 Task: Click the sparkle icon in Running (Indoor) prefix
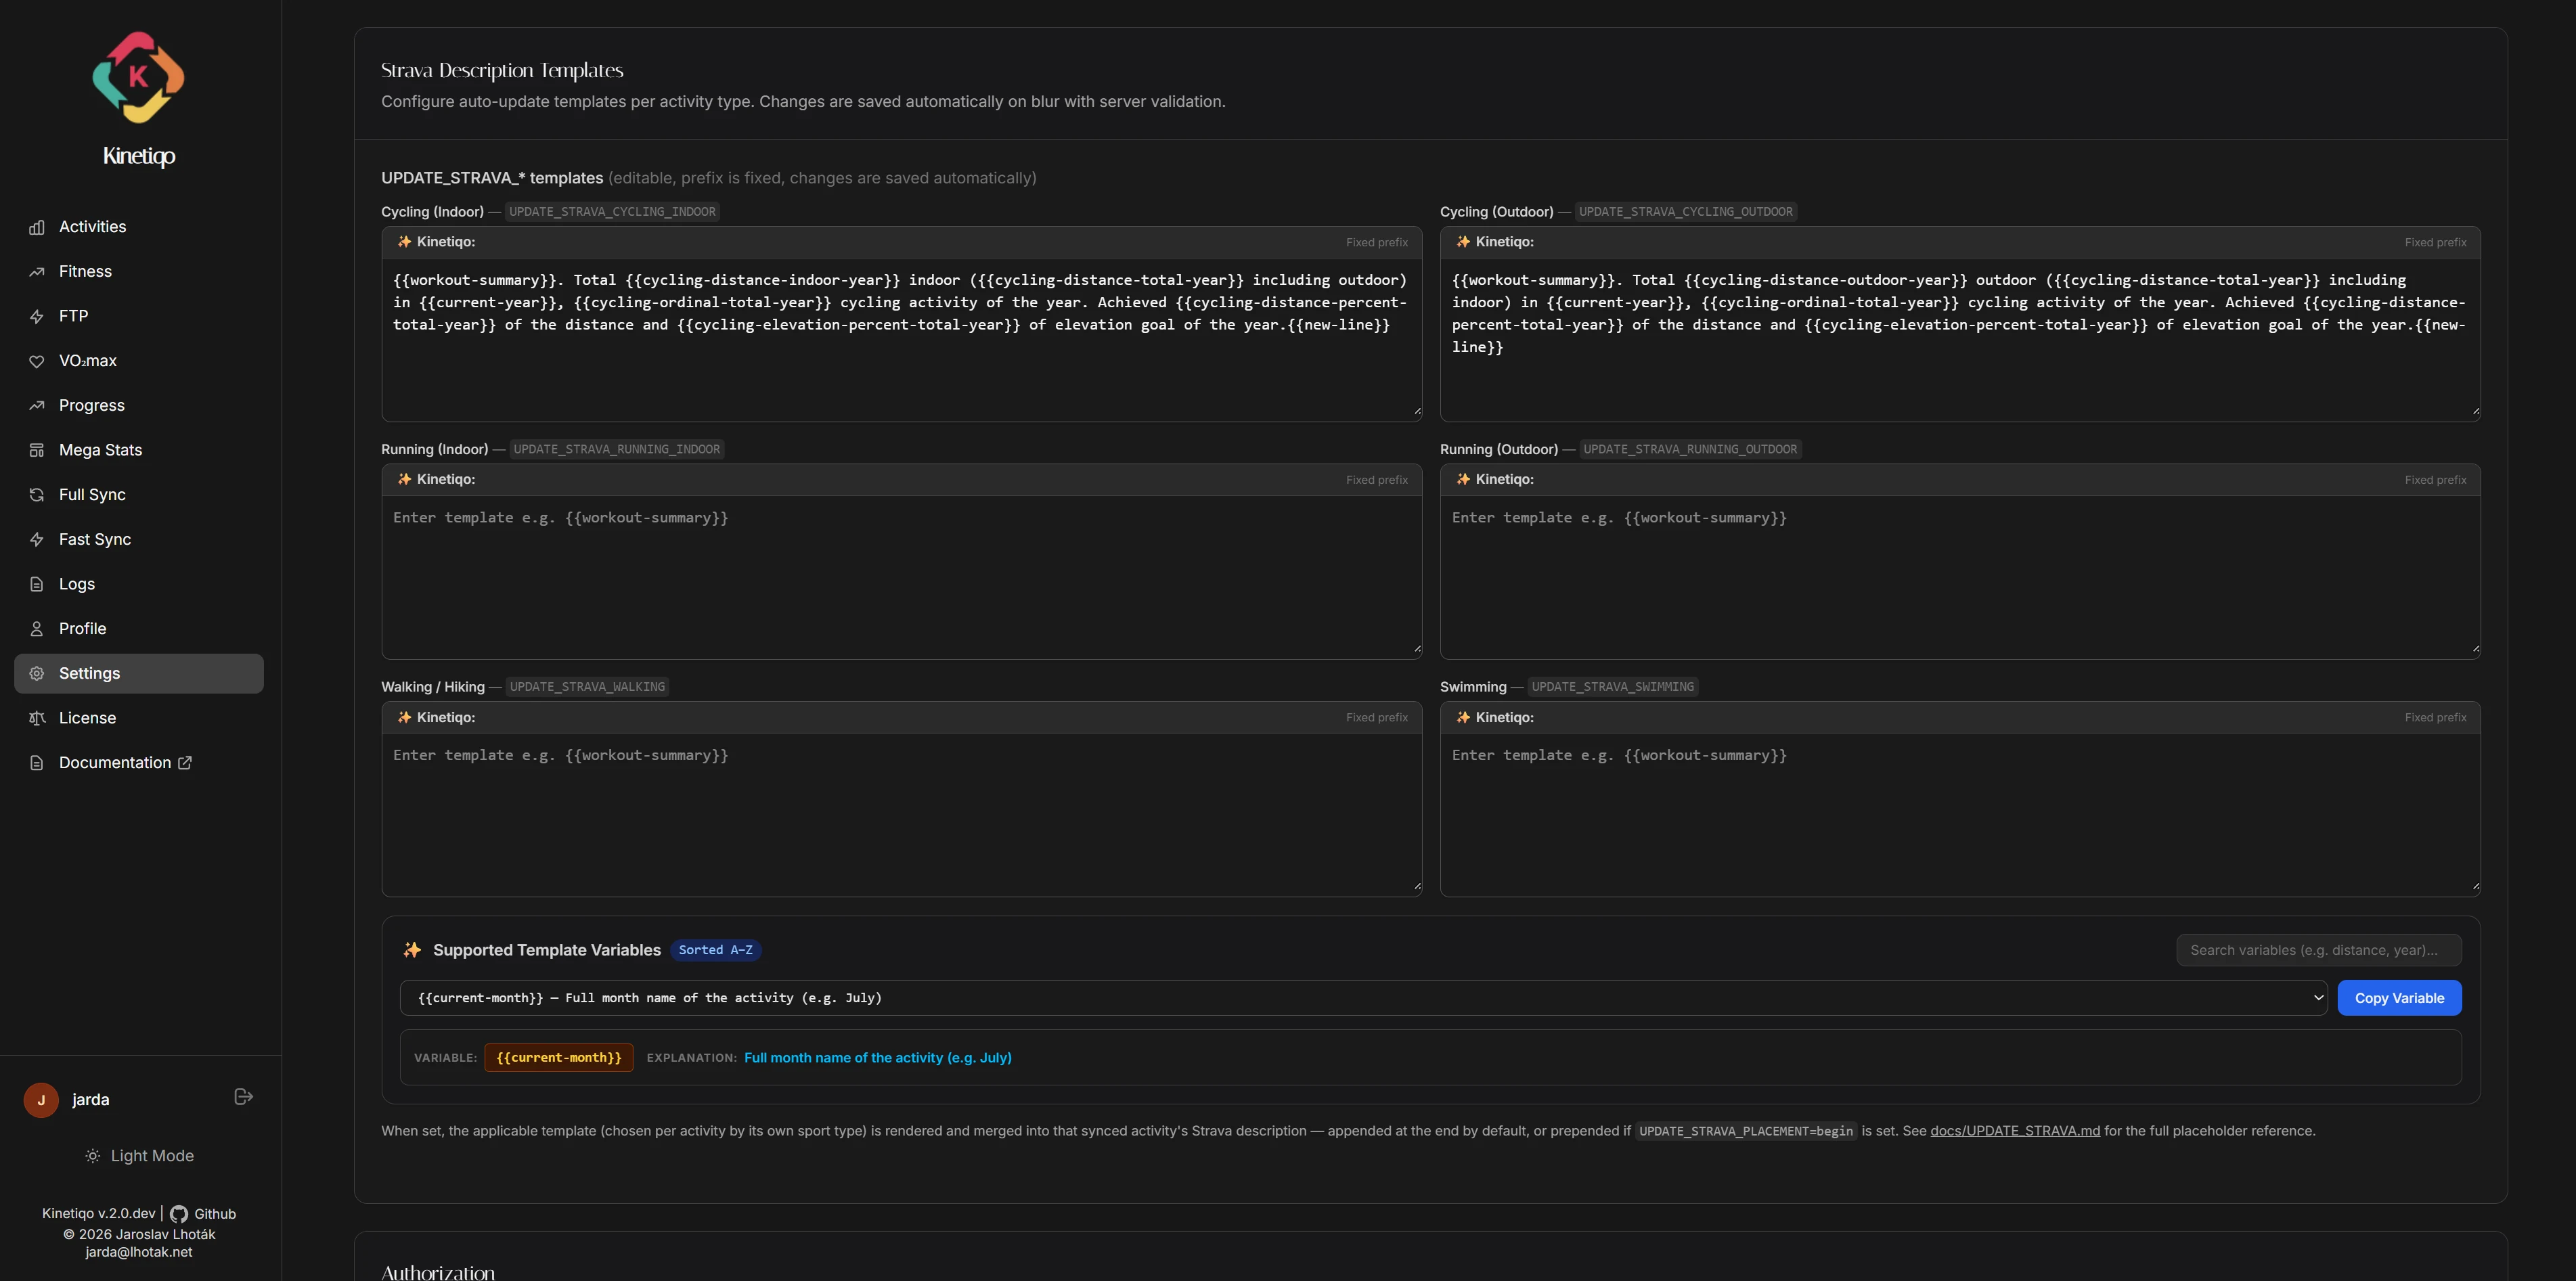404,479
